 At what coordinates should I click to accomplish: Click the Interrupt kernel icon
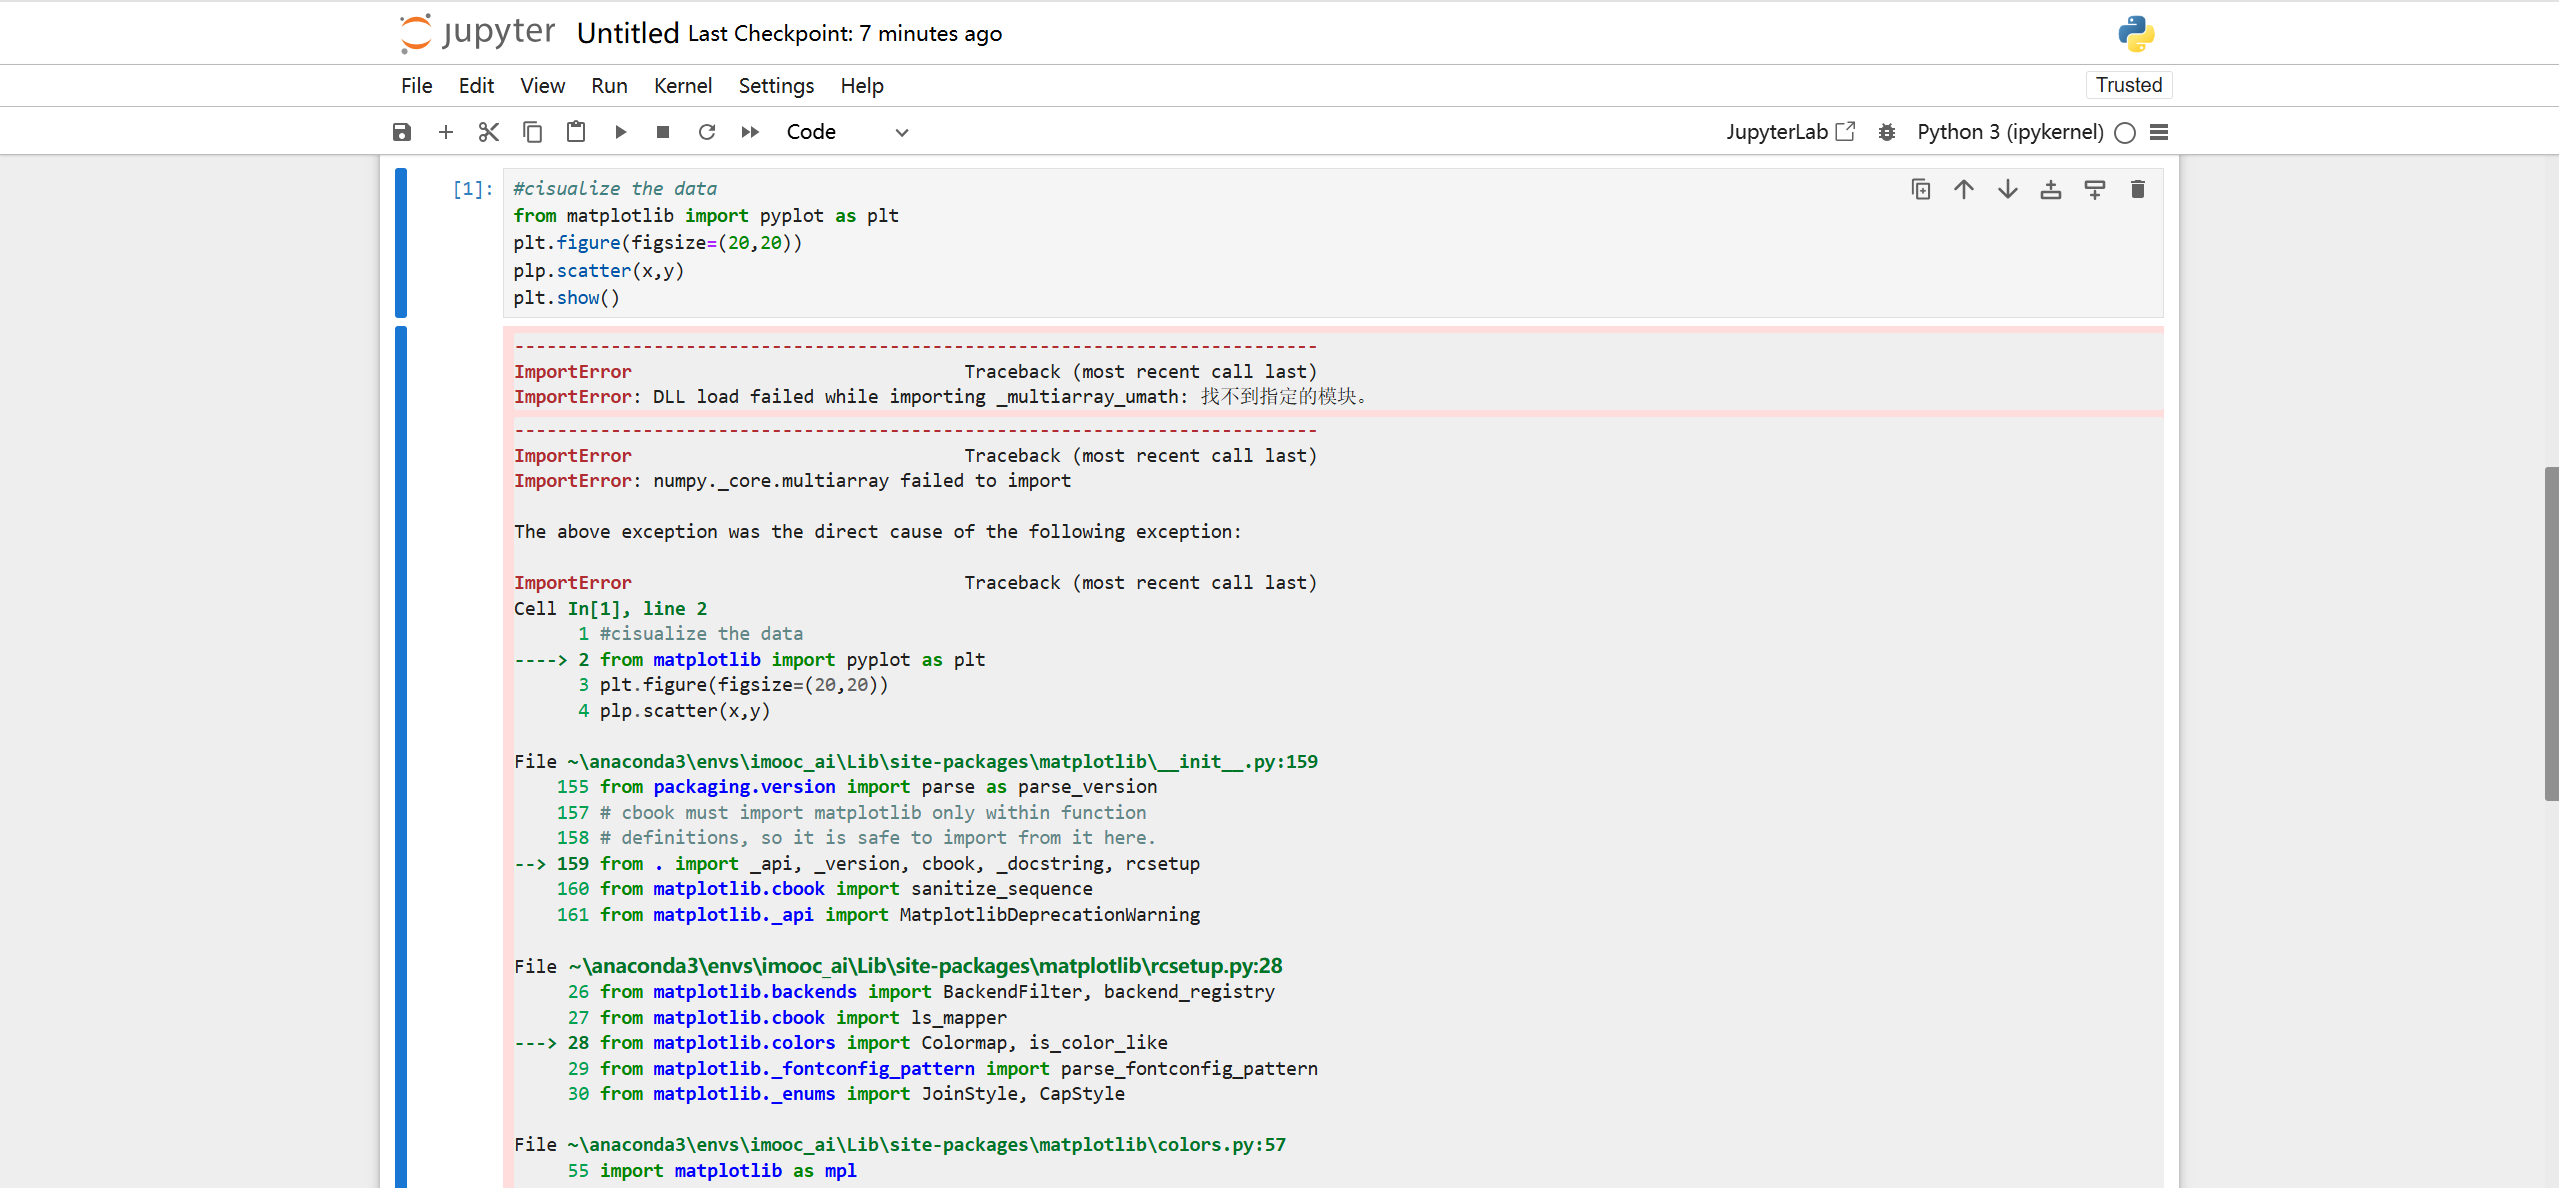663,132
